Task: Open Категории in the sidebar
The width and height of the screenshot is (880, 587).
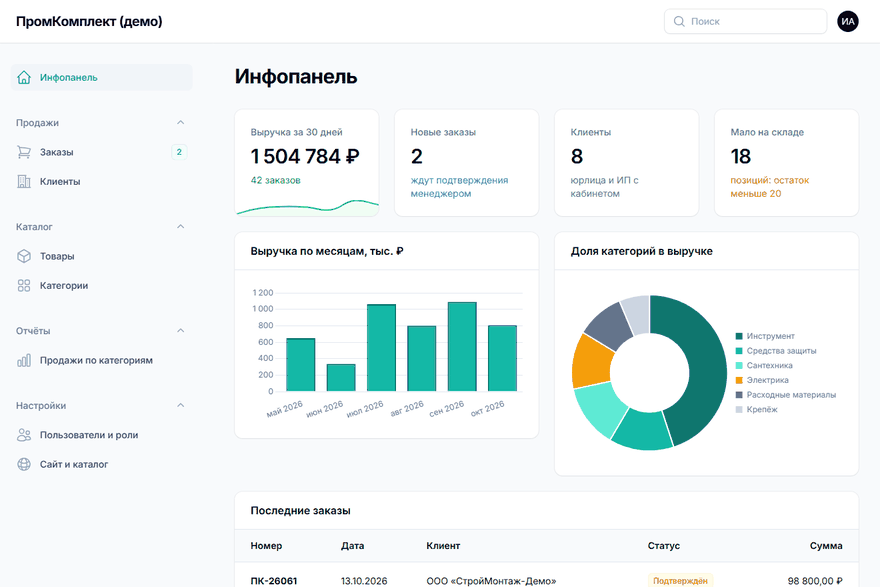Action: tap(101, 286)
